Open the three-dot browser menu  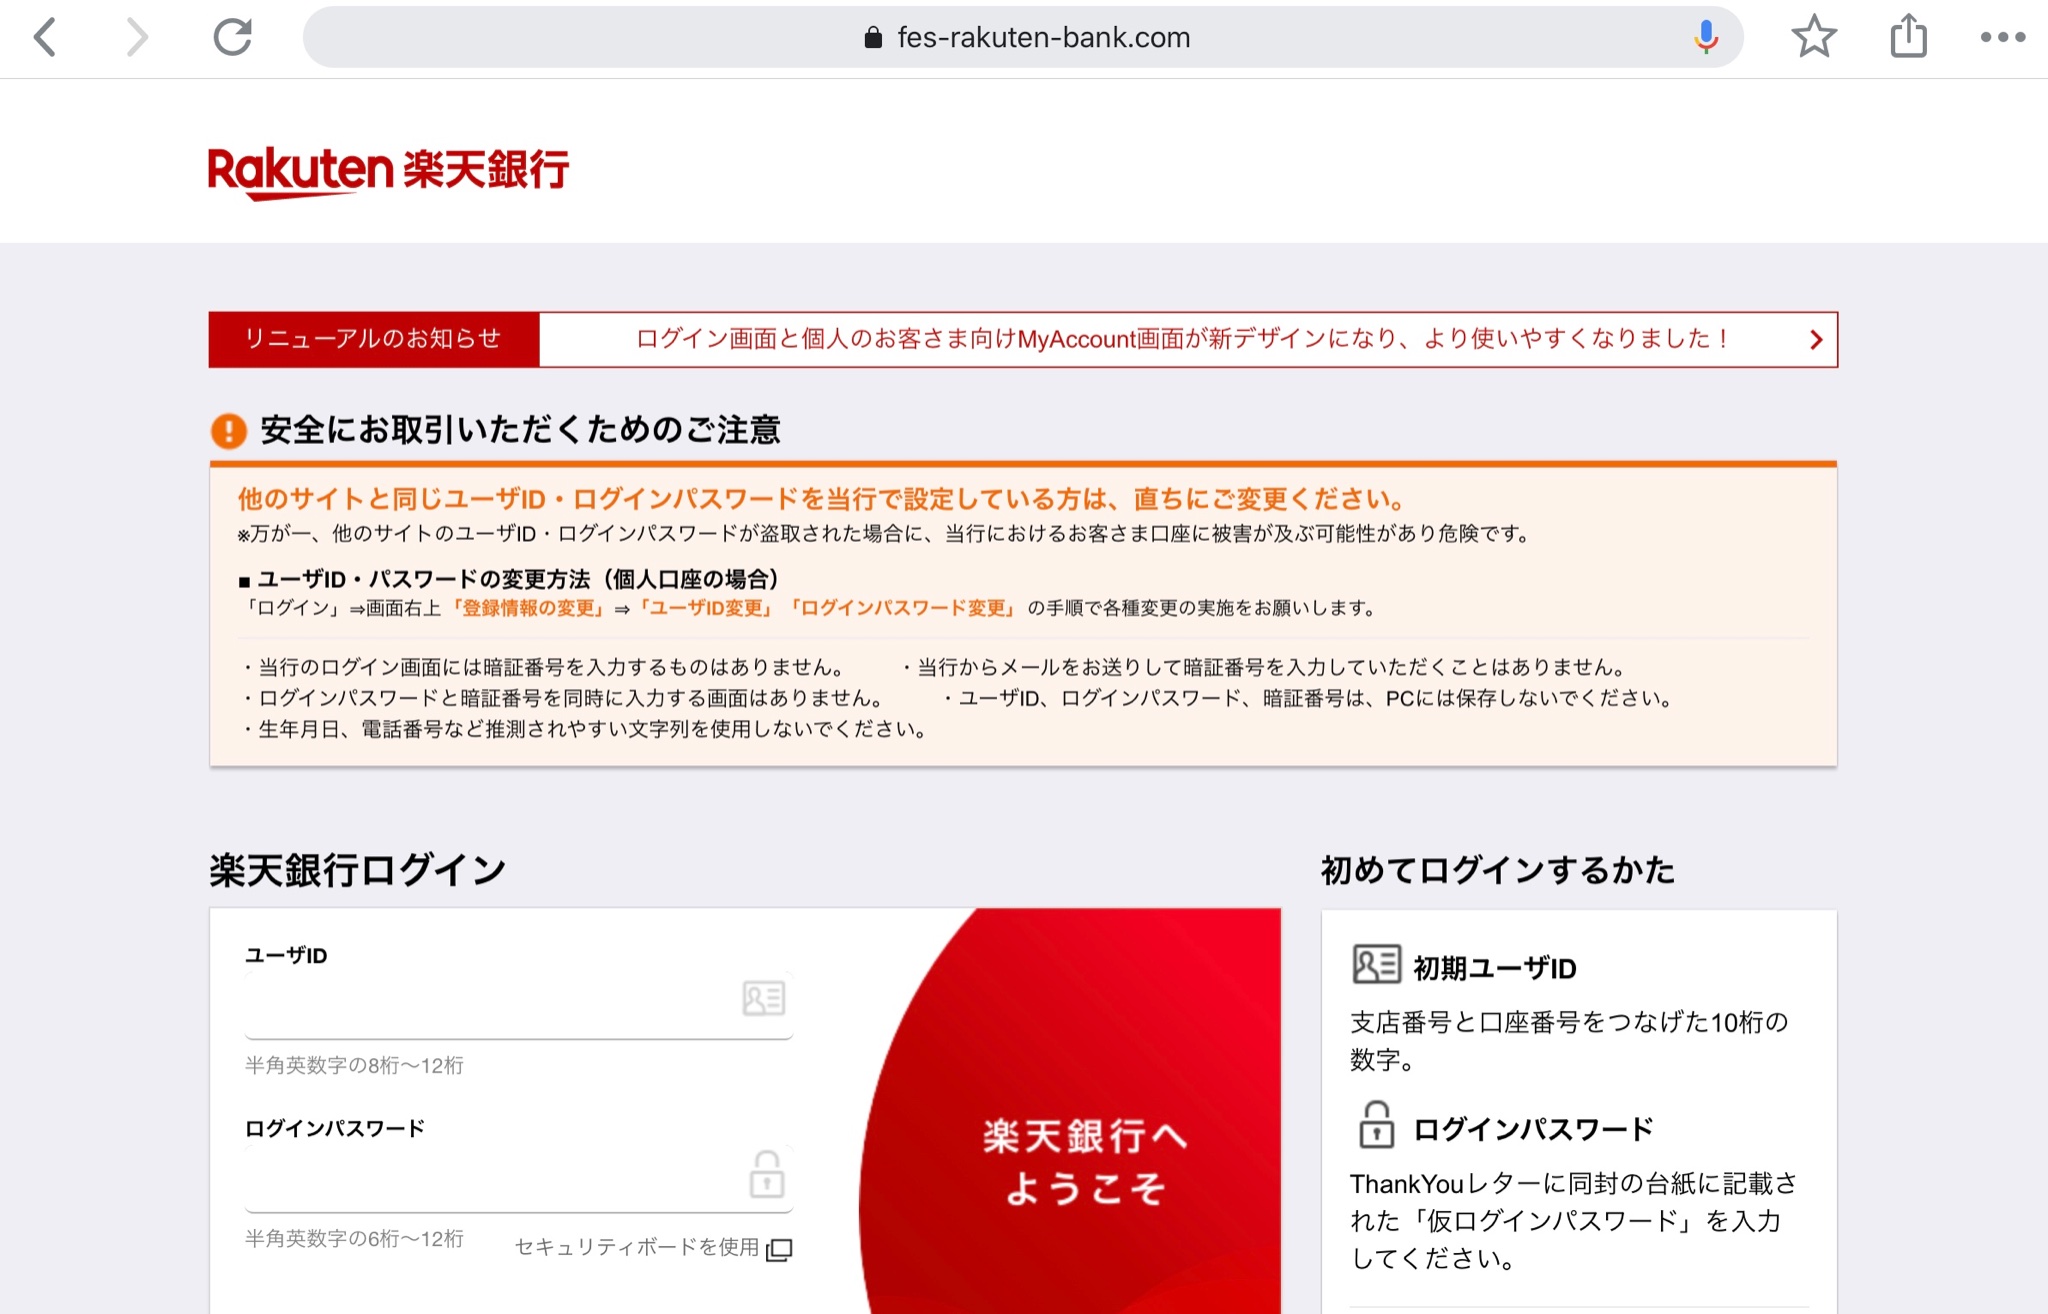pyautogui.click(x=2003, y=38)
